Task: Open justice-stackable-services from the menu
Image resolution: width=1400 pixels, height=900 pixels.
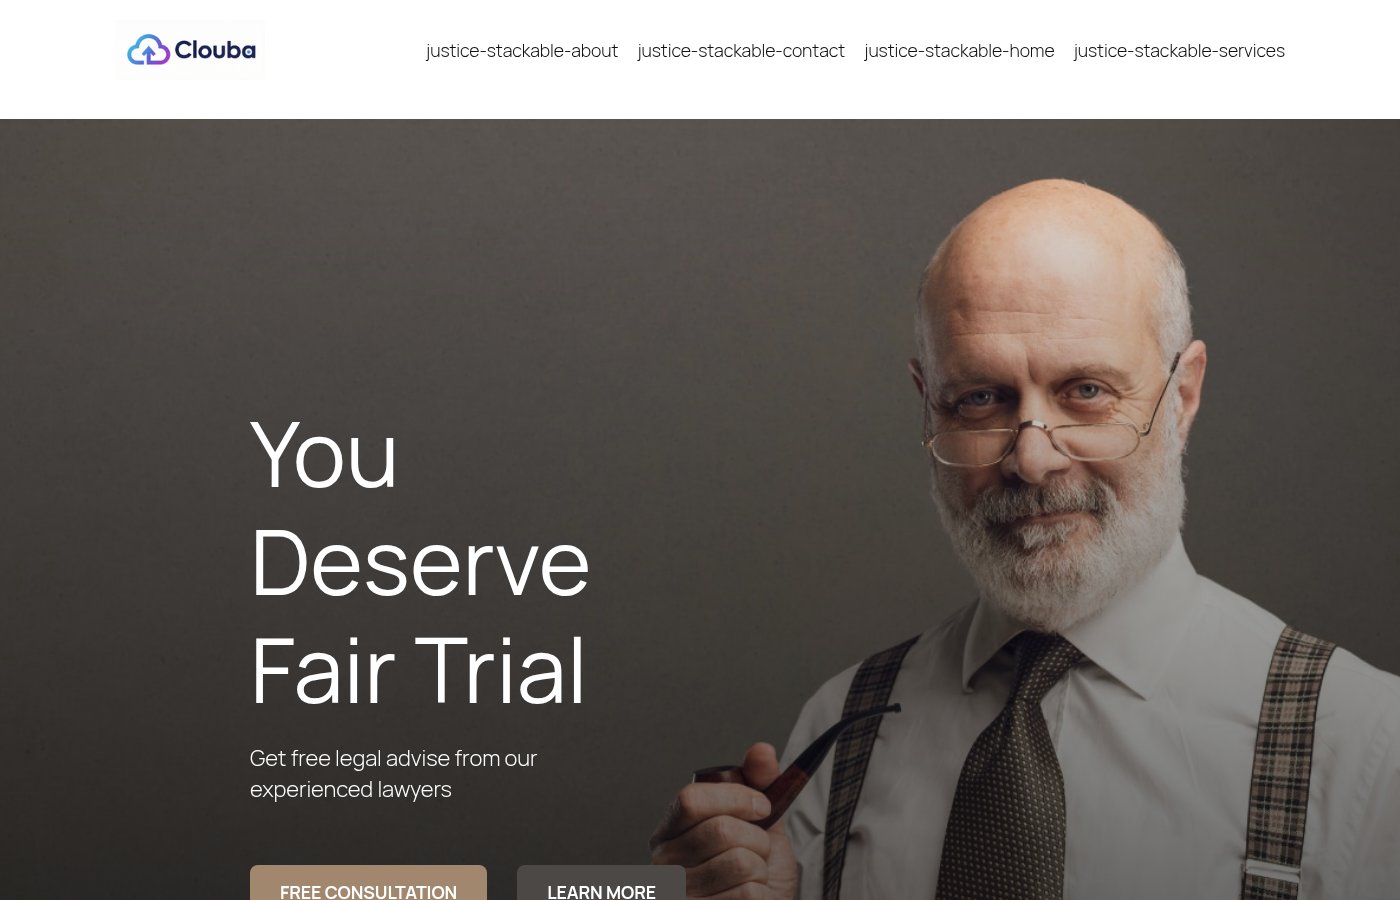Action: coord(1179,51)
